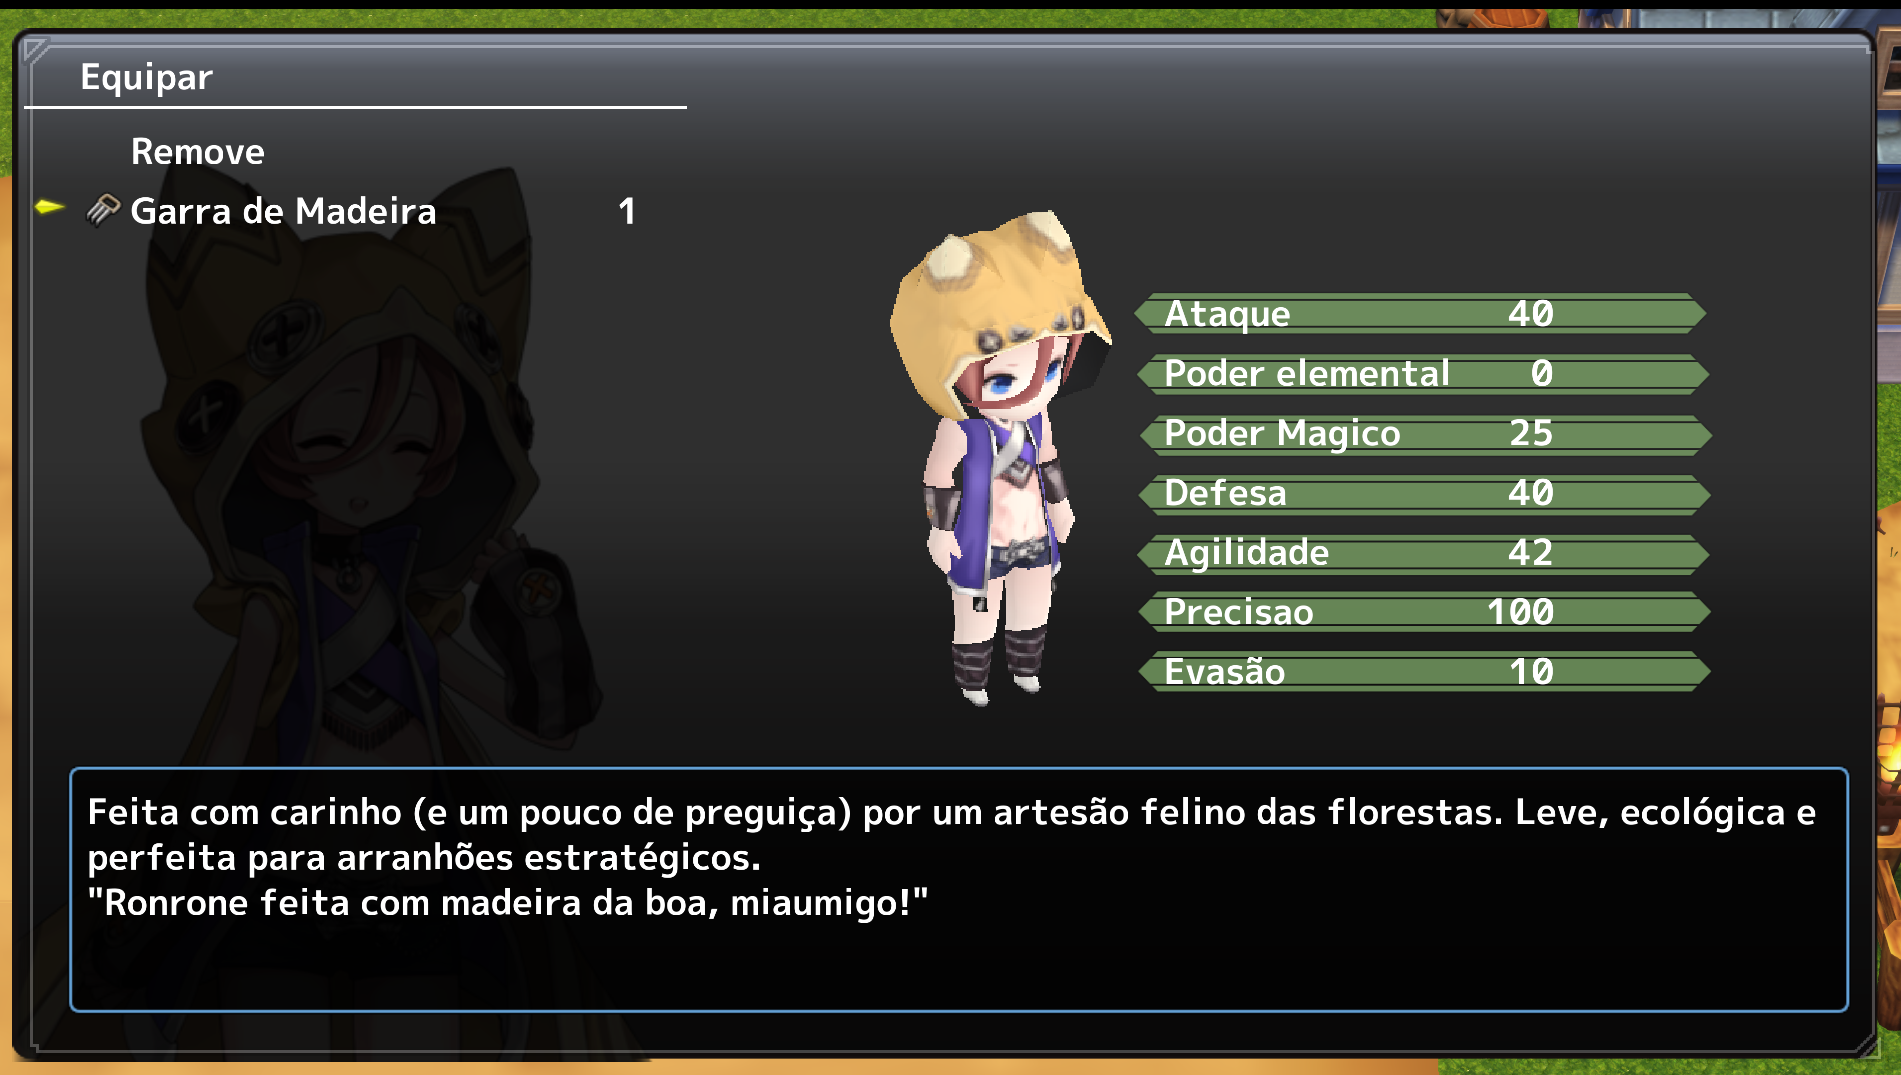Click the Poder elemental stat bar

pyautogui.click(x=1421, y=374)
